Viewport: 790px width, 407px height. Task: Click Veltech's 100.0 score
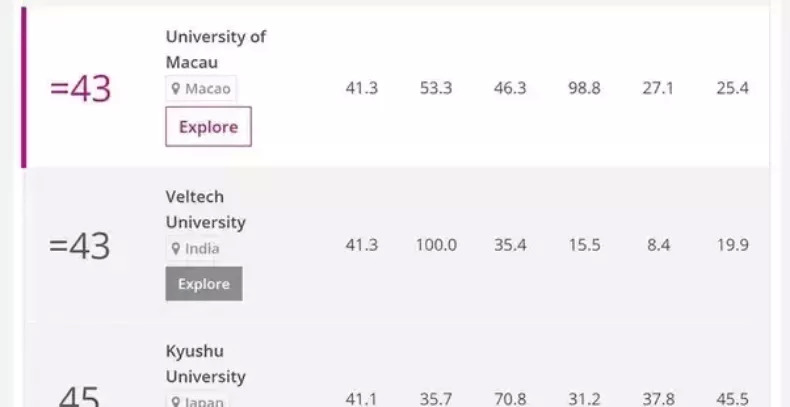(436, 245)
